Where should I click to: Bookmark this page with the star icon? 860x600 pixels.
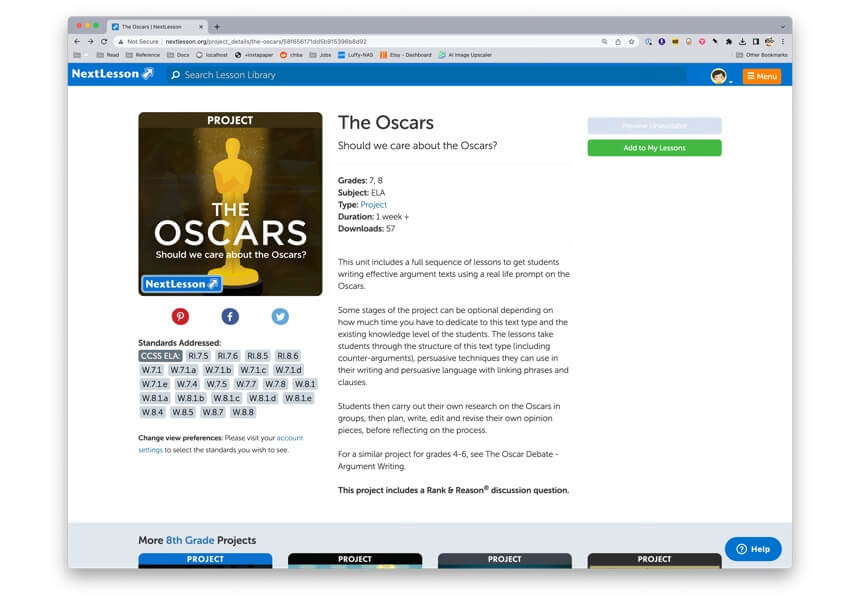pos(631,42)
